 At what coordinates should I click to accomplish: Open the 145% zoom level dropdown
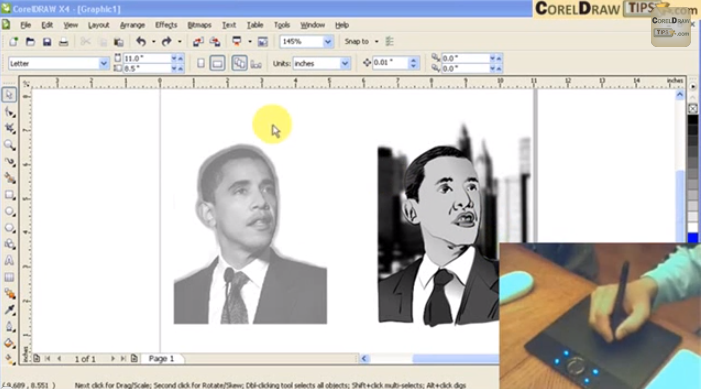[x=328, y=42]
